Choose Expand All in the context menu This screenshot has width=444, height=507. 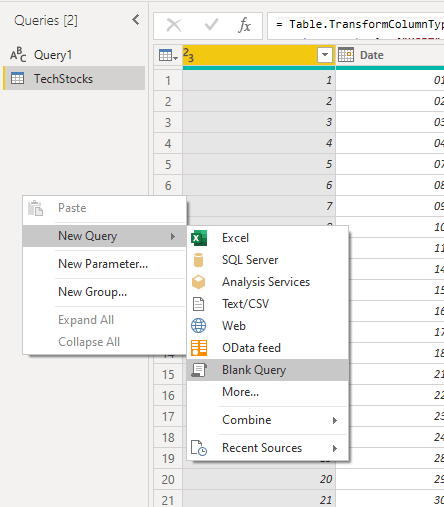(104, 320)
